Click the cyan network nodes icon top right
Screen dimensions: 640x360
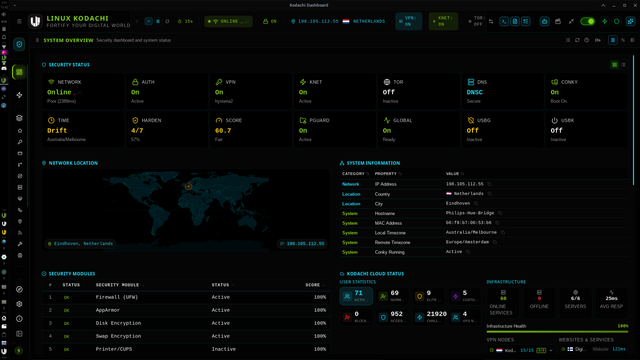(x=631, y=21)
